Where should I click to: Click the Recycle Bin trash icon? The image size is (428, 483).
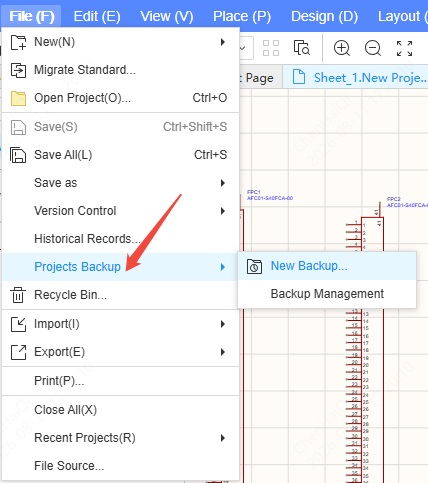click(x=18, y=295)
